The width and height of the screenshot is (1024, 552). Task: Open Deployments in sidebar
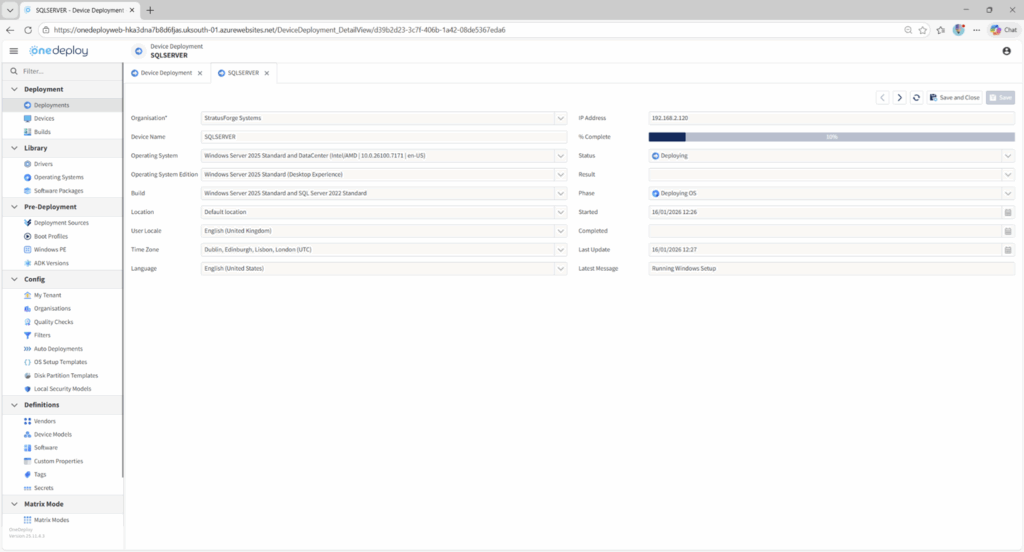coord(51,105)
